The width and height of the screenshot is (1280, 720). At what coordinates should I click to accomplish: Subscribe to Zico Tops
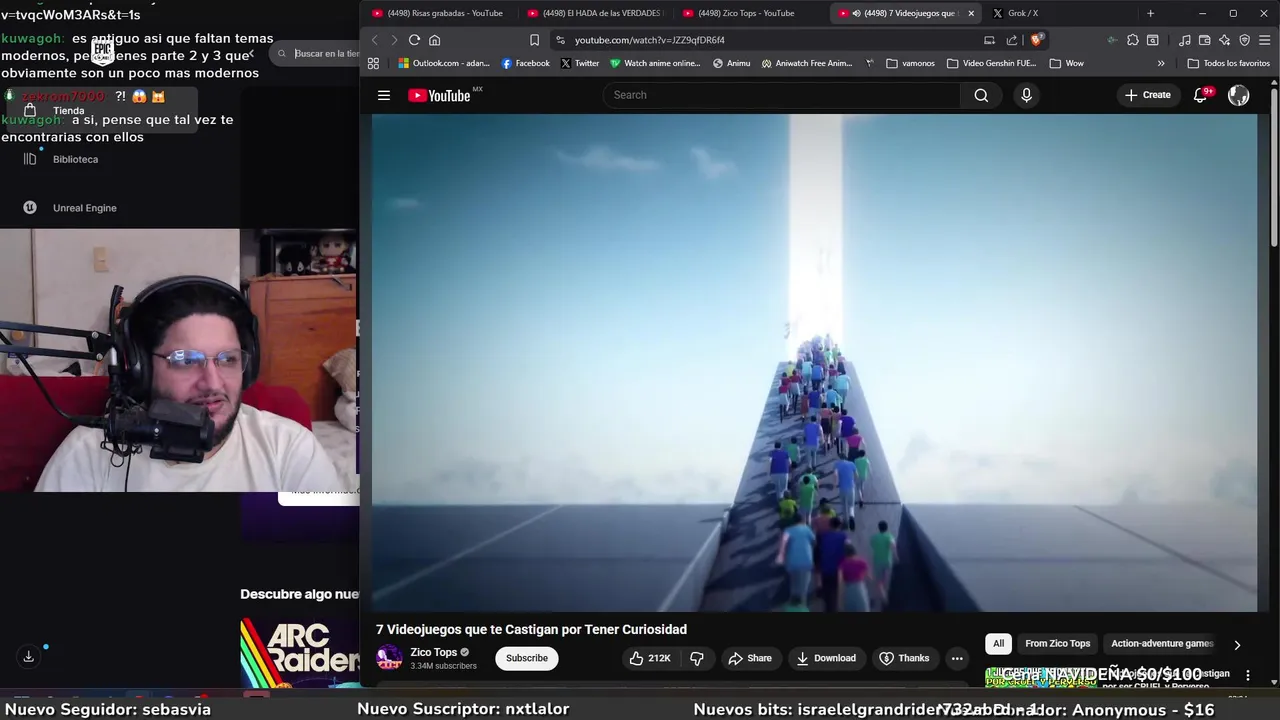[527, 658]
